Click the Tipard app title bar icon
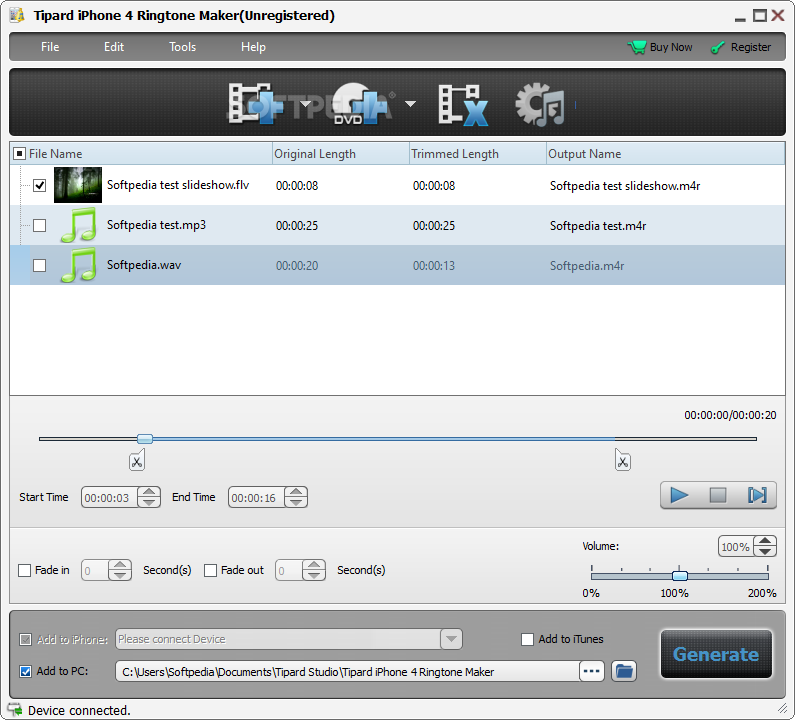 [17, 15]
